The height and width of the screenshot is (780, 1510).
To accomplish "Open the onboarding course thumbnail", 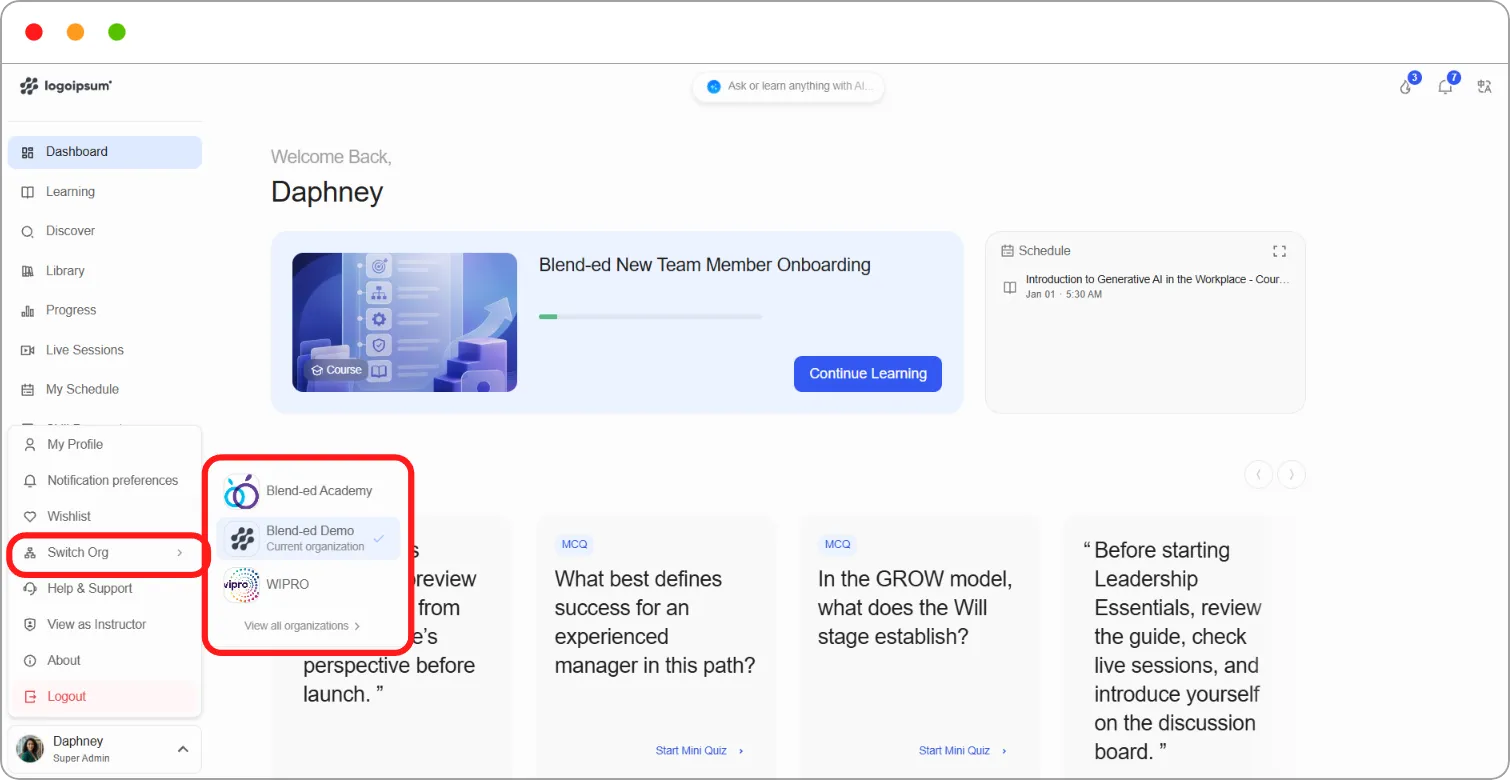I will [405, 322].
